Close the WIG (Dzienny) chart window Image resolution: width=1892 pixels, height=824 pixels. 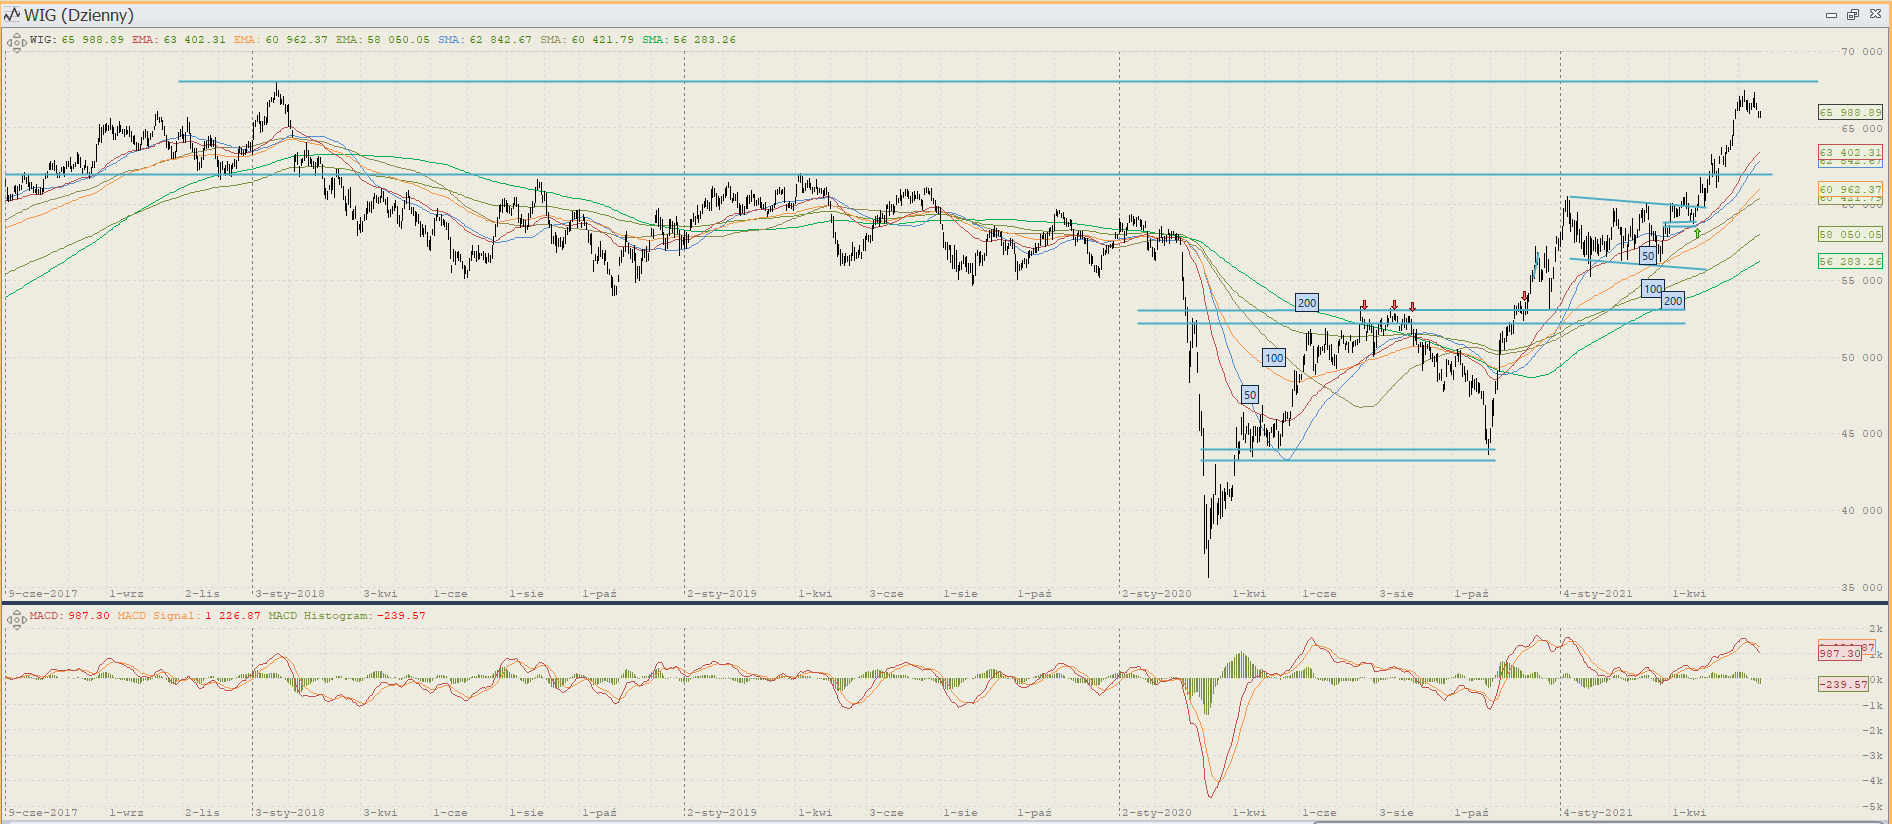point(1875,15)
